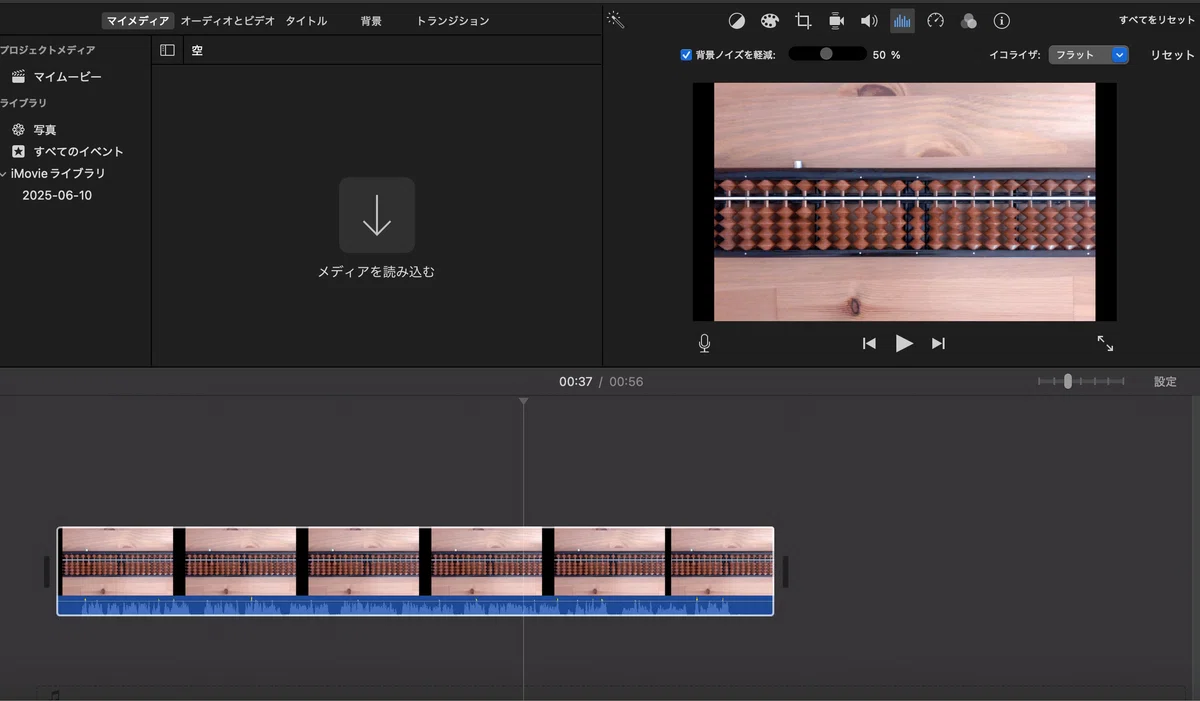Click the プロジェクトメディア section heading
1200x701 pixels.
50,50
